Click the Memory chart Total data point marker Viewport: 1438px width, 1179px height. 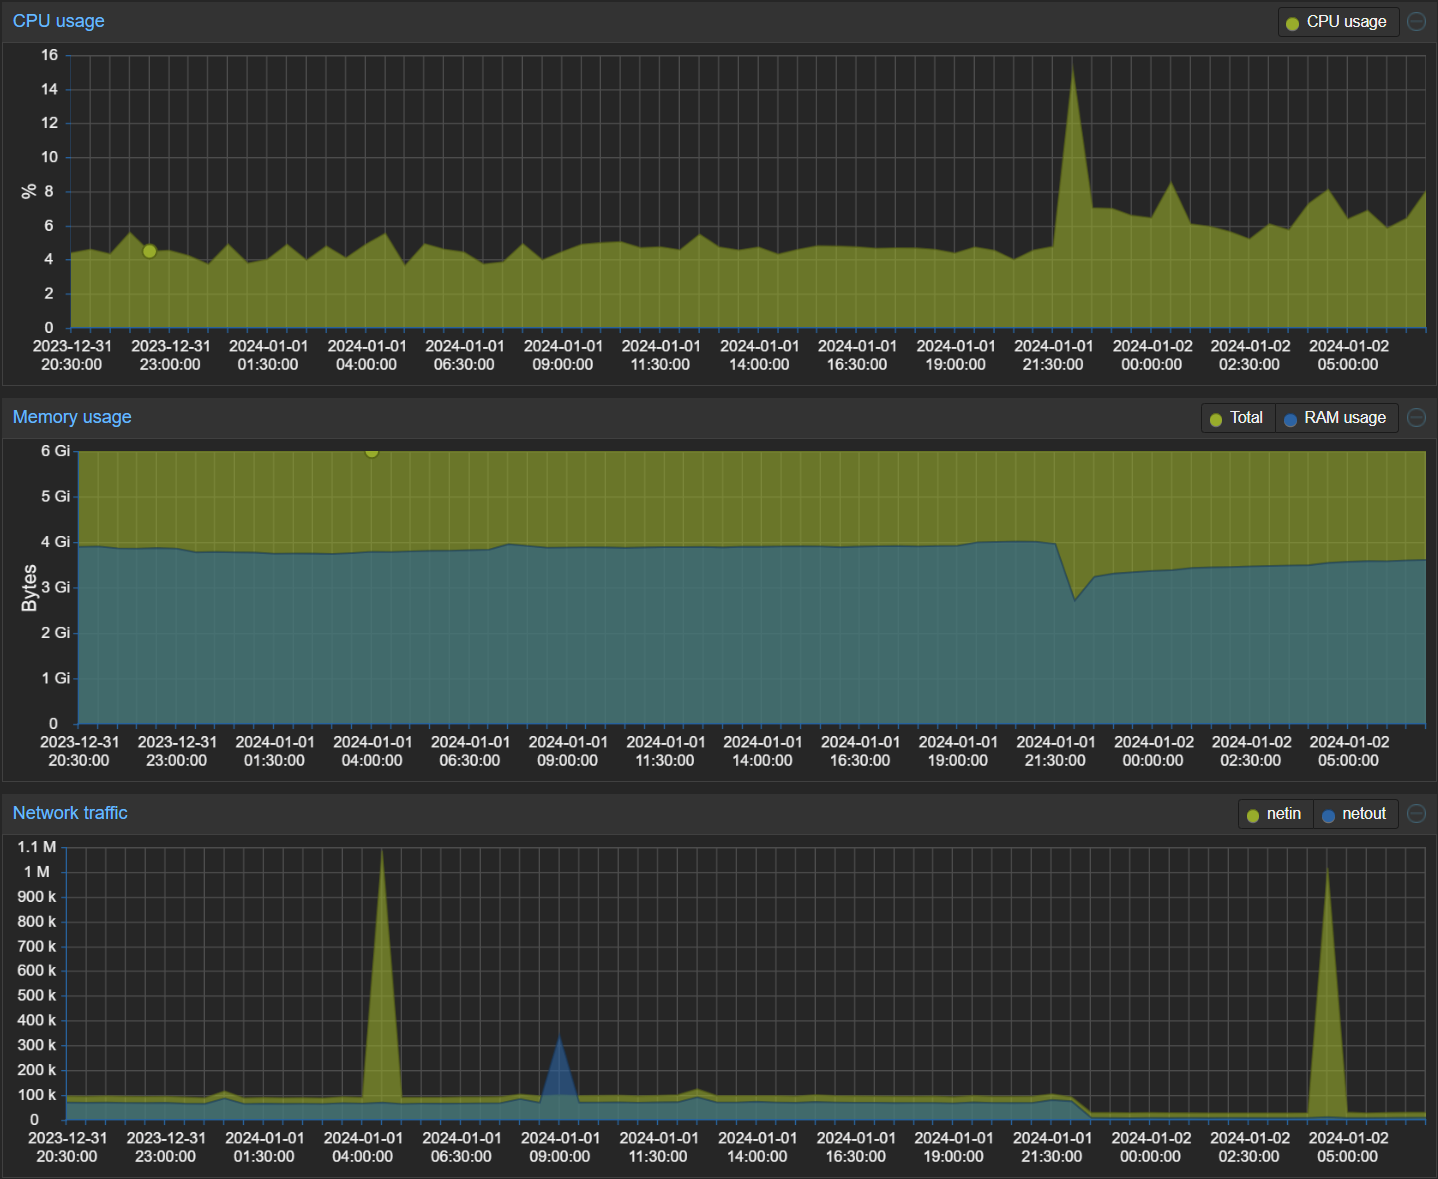point(372,452)
